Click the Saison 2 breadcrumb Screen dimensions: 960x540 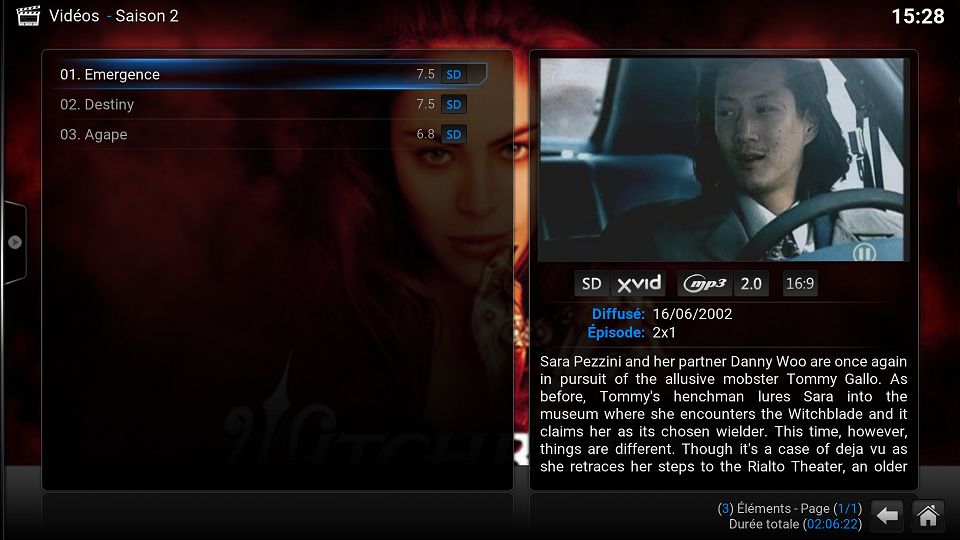[147, 16]
